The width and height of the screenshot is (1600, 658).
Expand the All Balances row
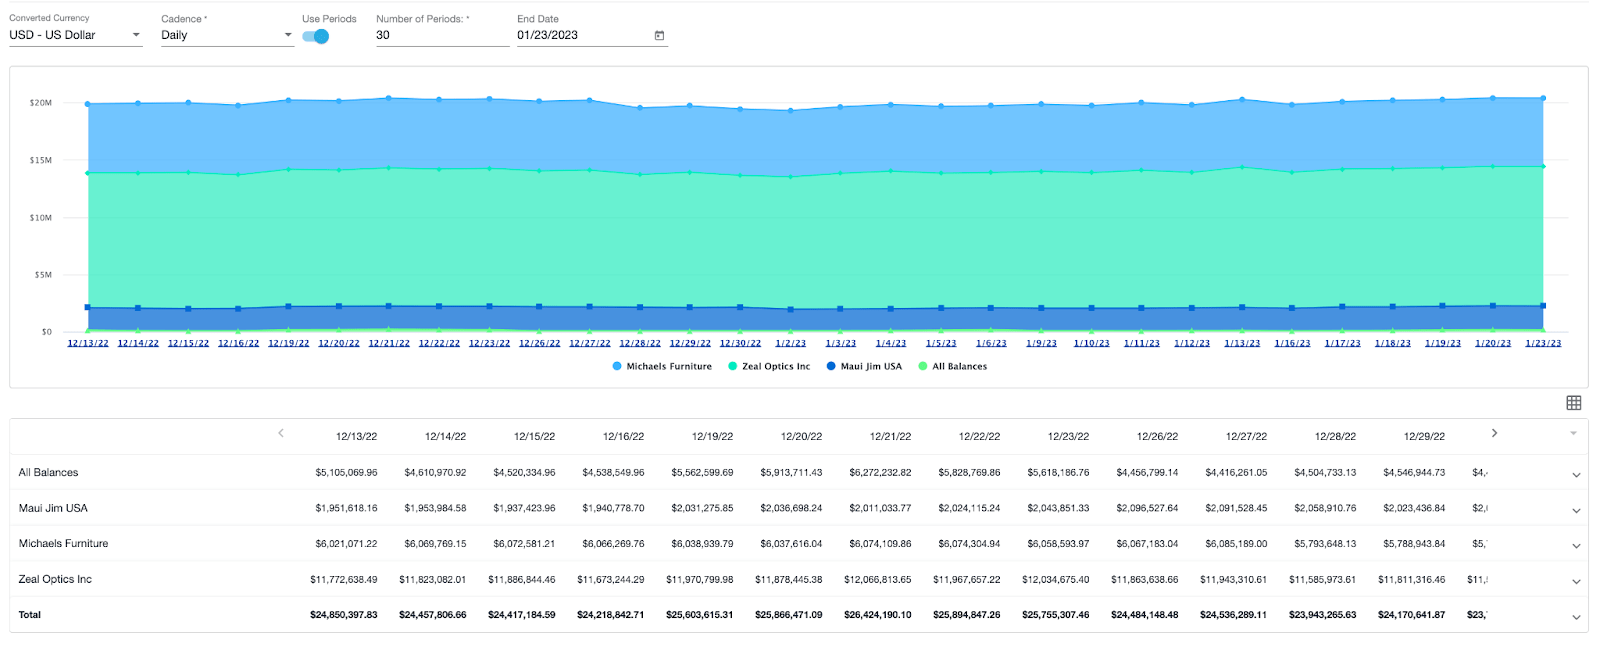point(1576,475)
